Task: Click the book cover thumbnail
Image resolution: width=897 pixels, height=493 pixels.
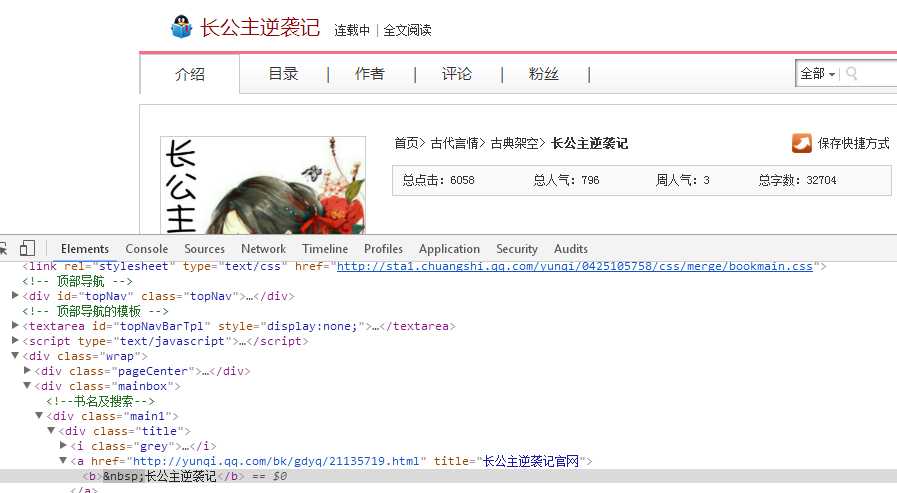Action: [x=263, y=185]
